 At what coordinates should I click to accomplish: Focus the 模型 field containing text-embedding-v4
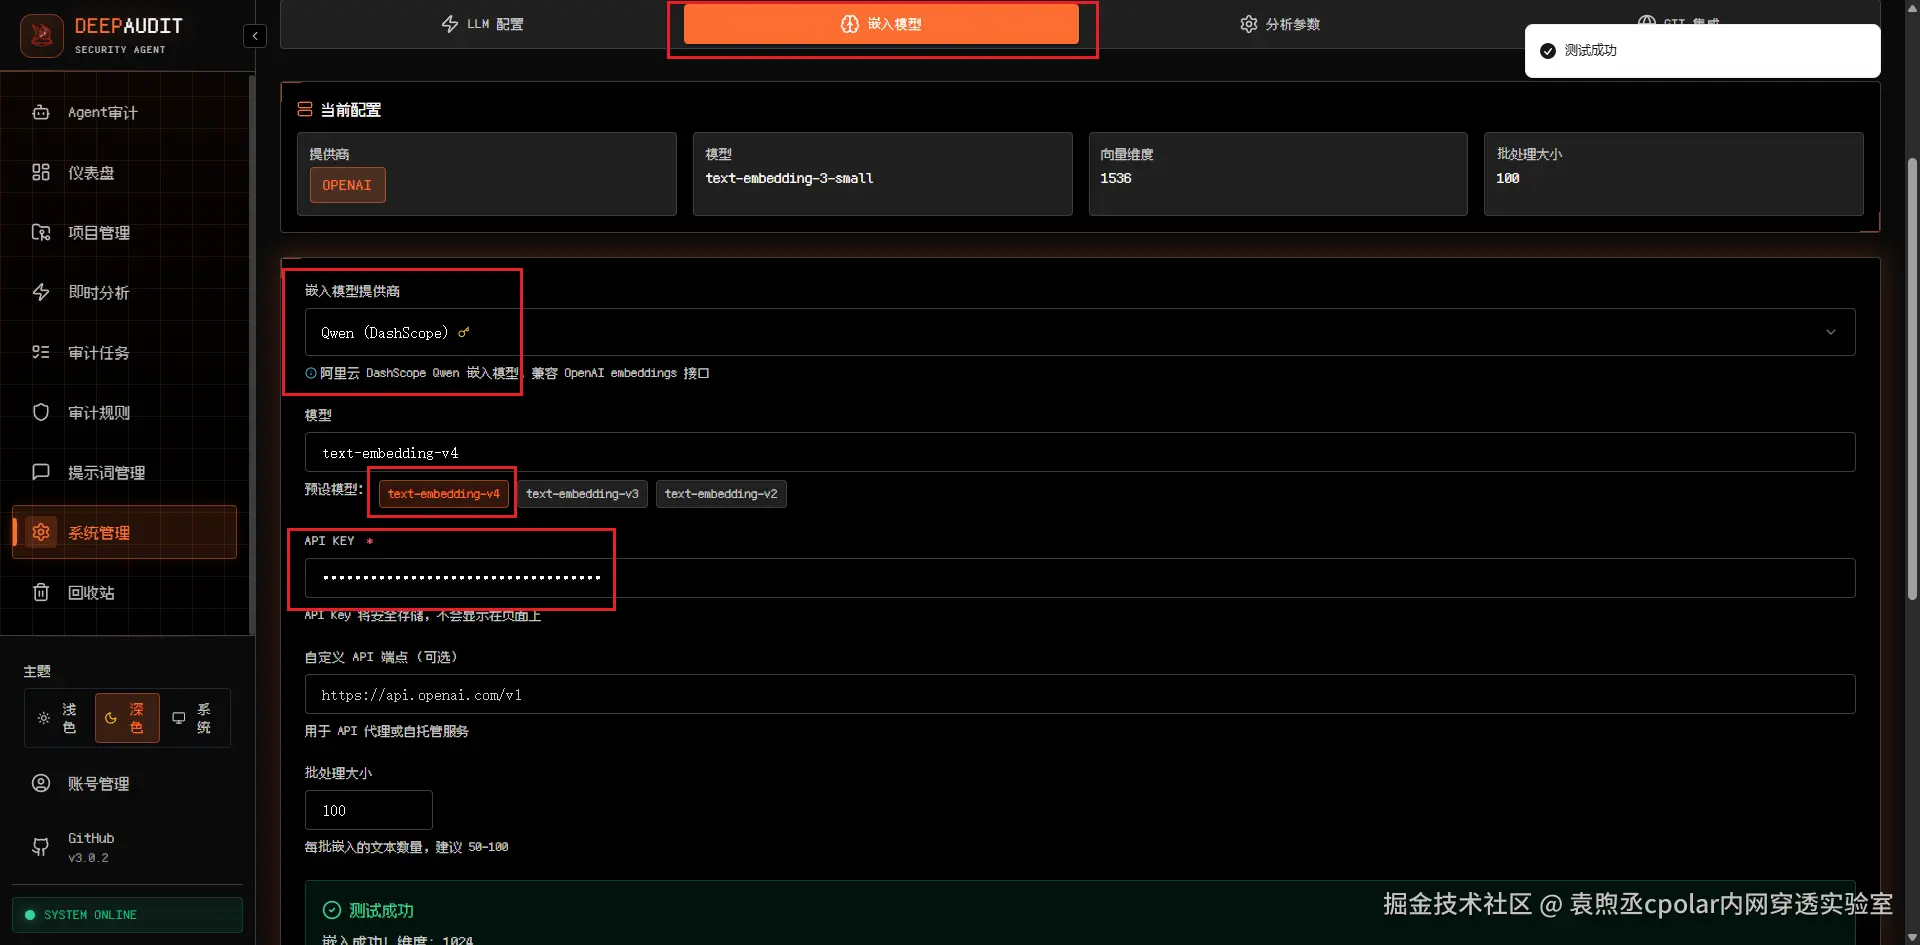tap(1080, 452)
